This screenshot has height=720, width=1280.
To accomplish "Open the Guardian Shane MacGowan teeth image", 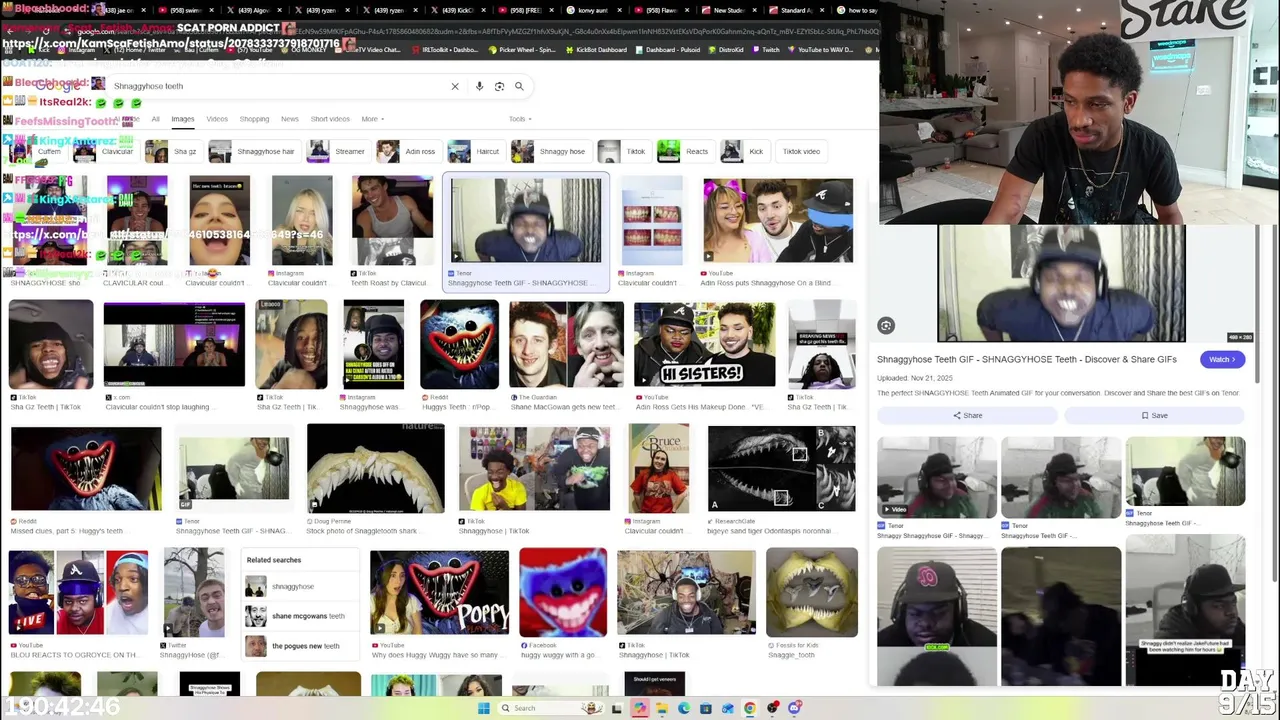I will tap(566, 344).
